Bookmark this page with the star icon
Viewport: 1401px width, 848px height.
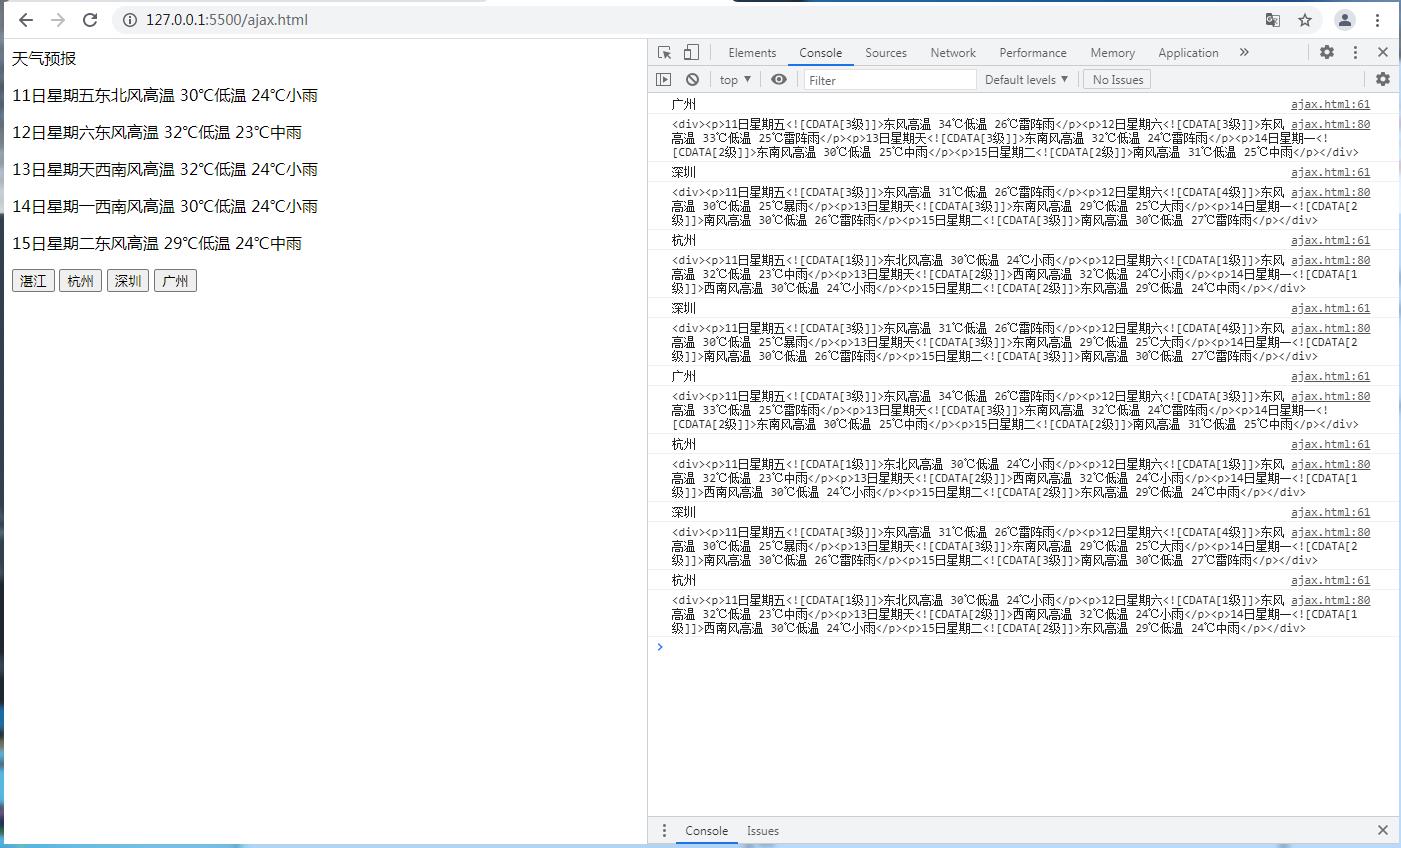click(x=1305, y=20)
